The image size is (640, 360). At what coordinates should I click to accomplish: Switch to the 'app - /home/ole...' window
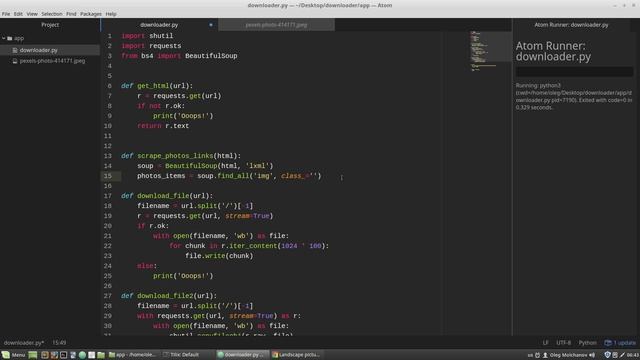pos(133,355)
